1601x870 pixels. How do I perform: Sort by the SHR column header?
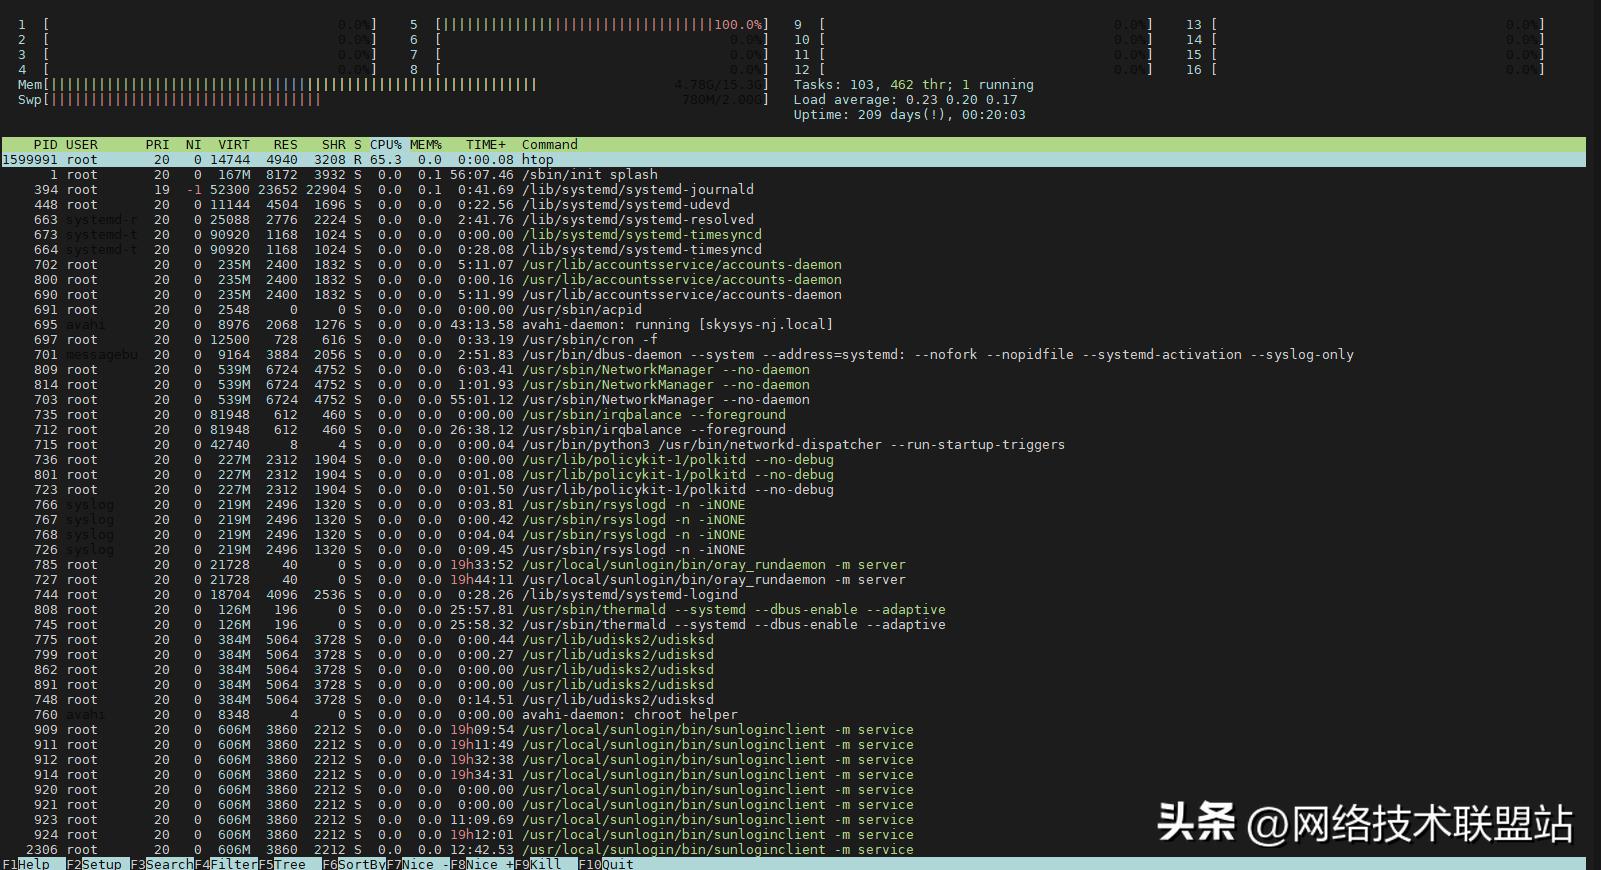coord(333,145)
